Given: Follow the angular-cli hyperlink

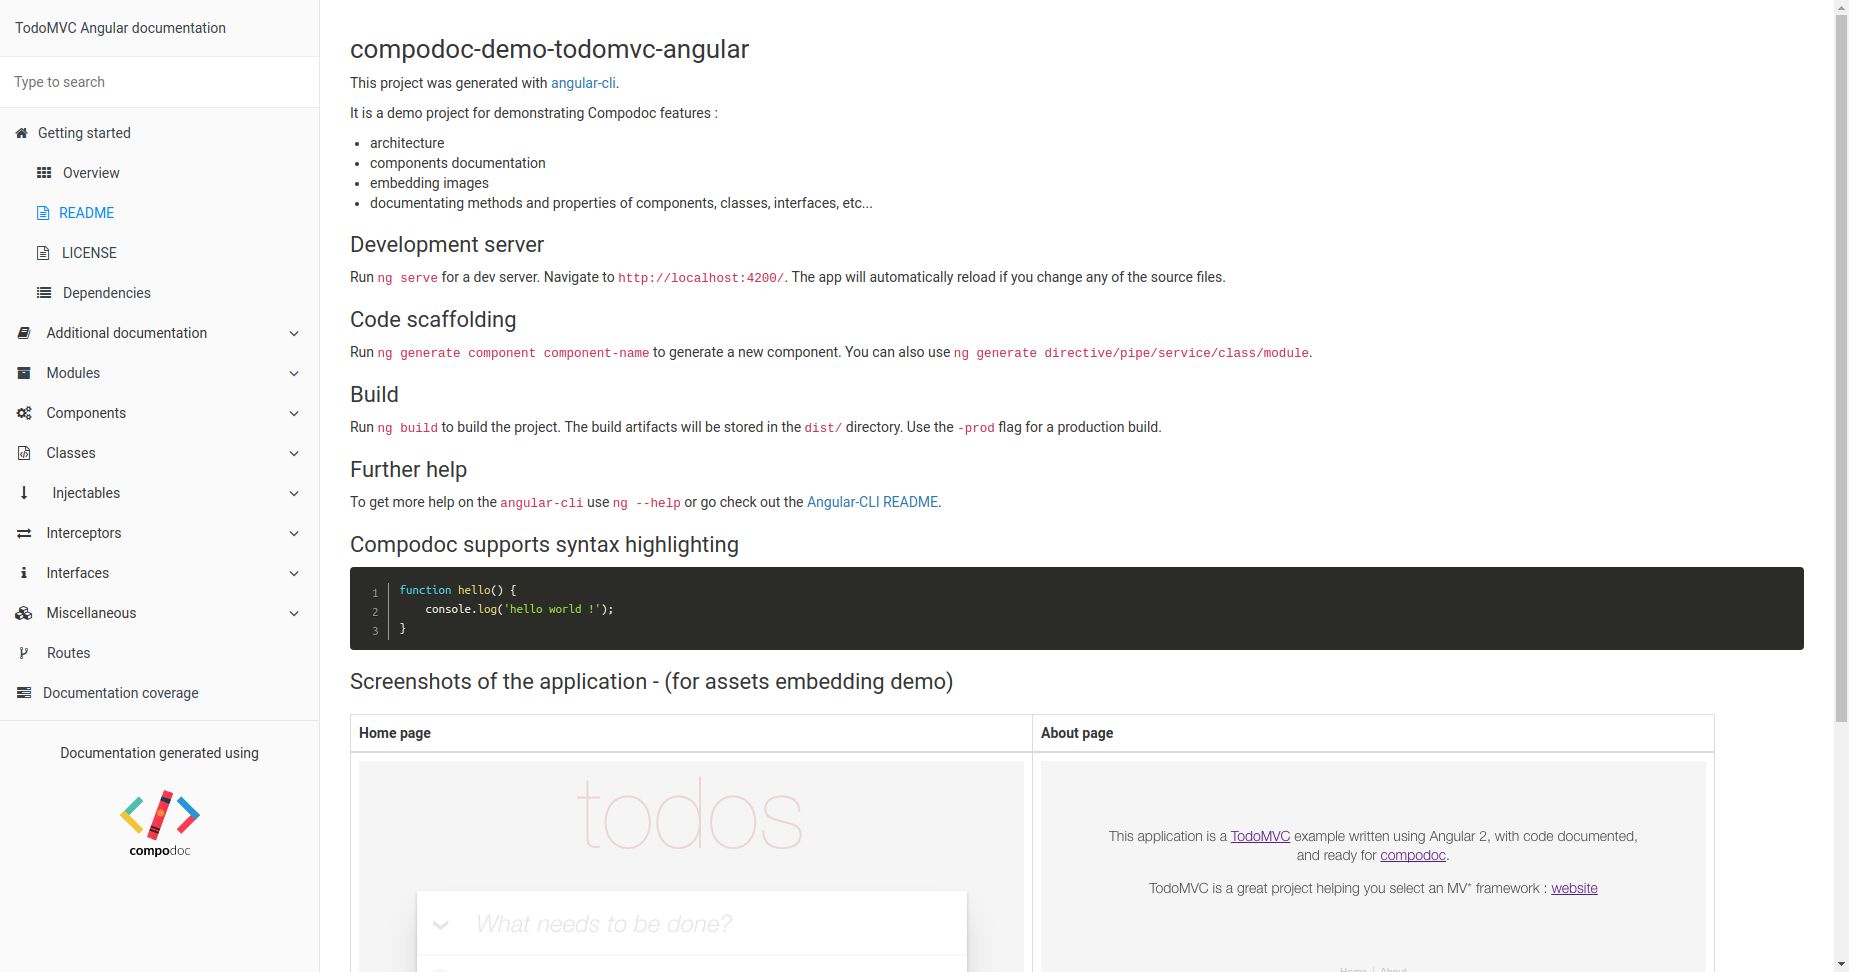Looking at the screenshot, I should (x=583, y=83).
